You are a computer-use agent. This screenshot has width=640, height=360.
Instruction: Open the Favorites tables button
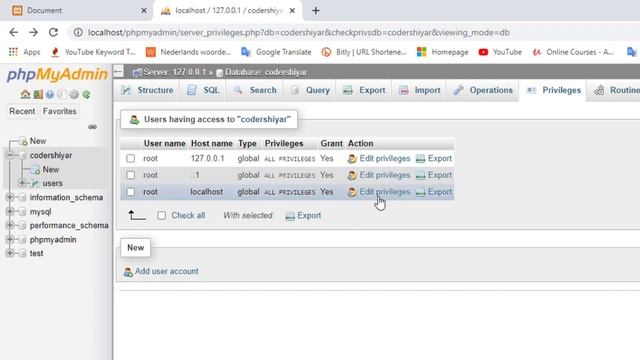coord(60,111)
